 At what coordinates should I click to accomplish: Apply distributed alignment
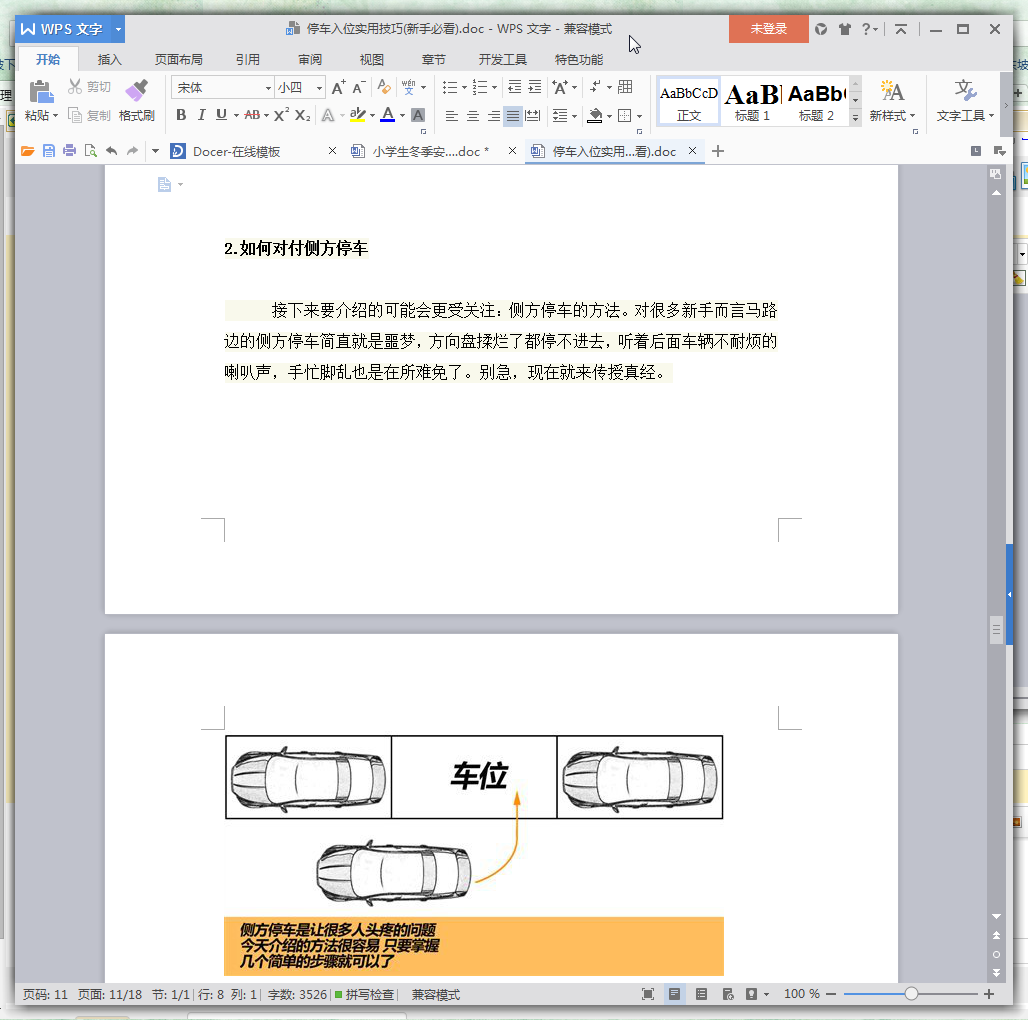click(533, 116)
